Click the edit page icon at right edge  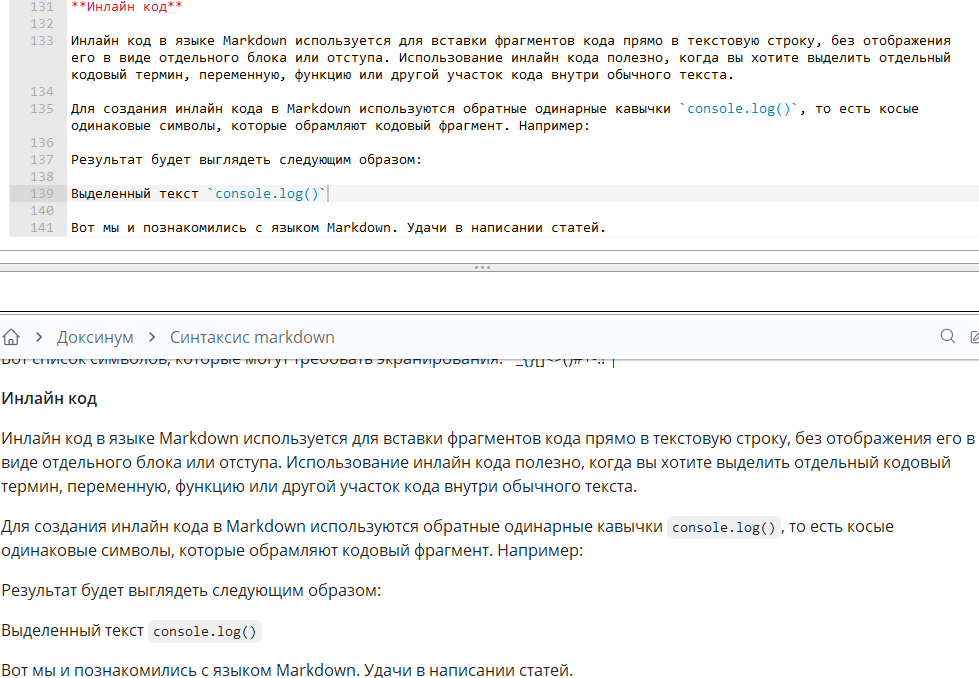tap(974, 337)
